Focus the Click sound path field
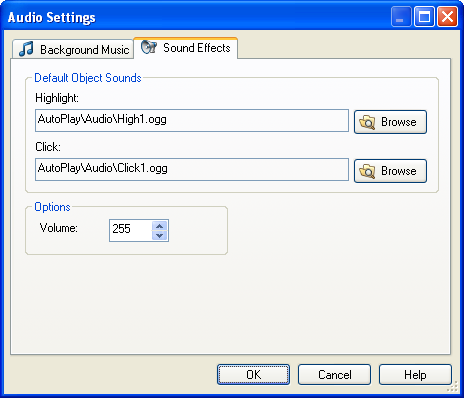The width and height of the screenshot is (464, 398). 192,169
